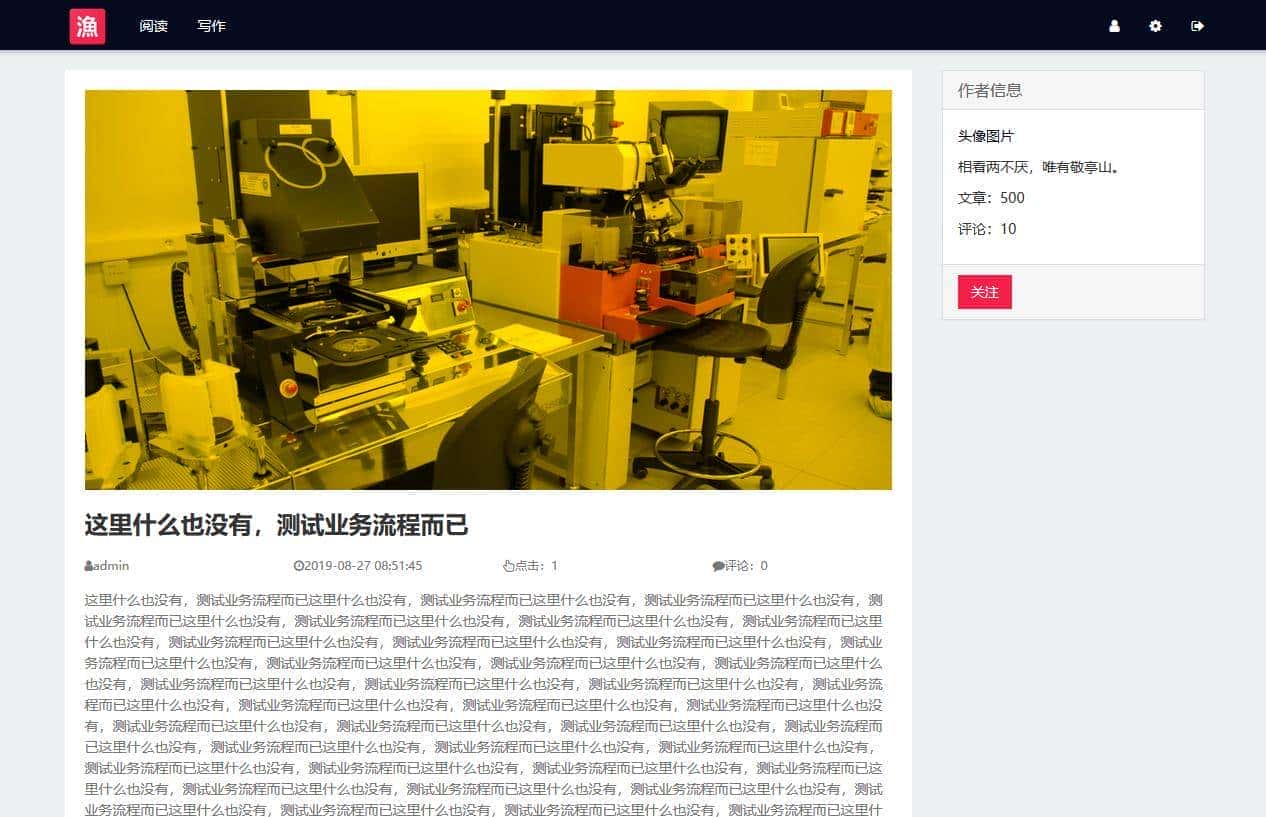Screen dimensions: 1266x817
Task: Click the 渔 logo in top left
Action: tap(86, 26)
